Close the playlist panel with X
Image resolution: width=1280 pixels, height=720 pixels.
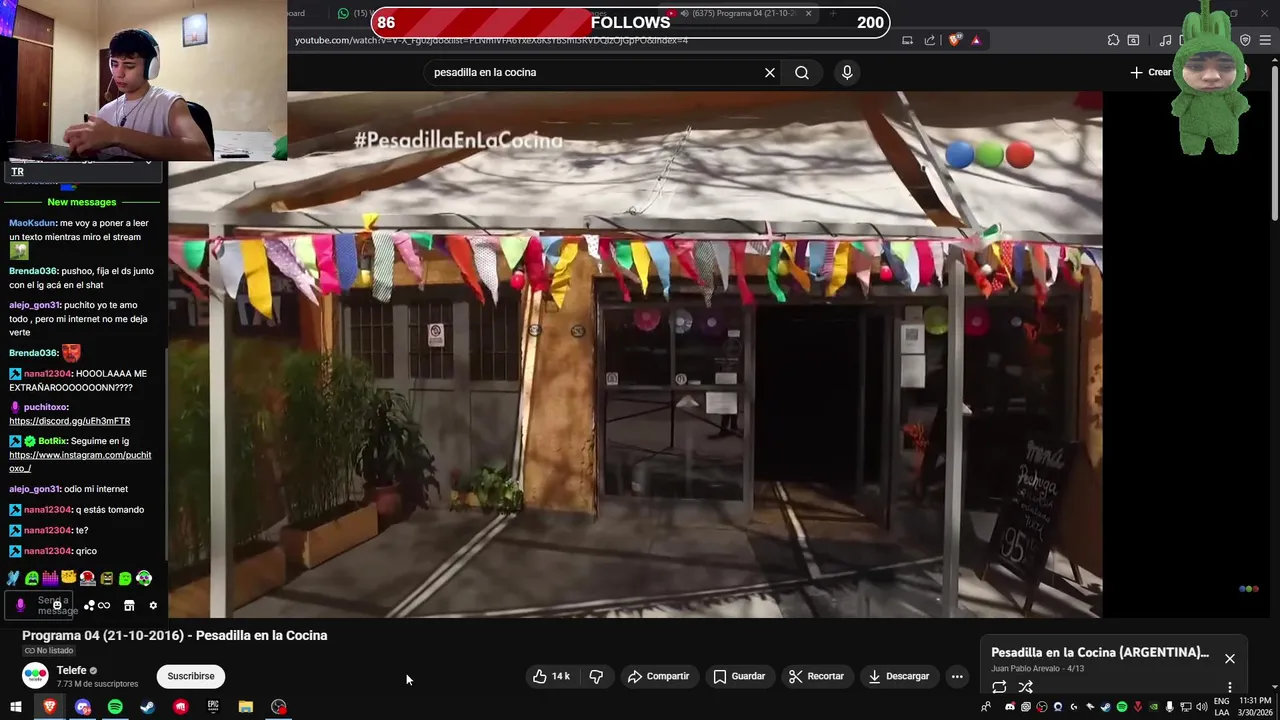pyautogui.click(x=1230, y=658)
